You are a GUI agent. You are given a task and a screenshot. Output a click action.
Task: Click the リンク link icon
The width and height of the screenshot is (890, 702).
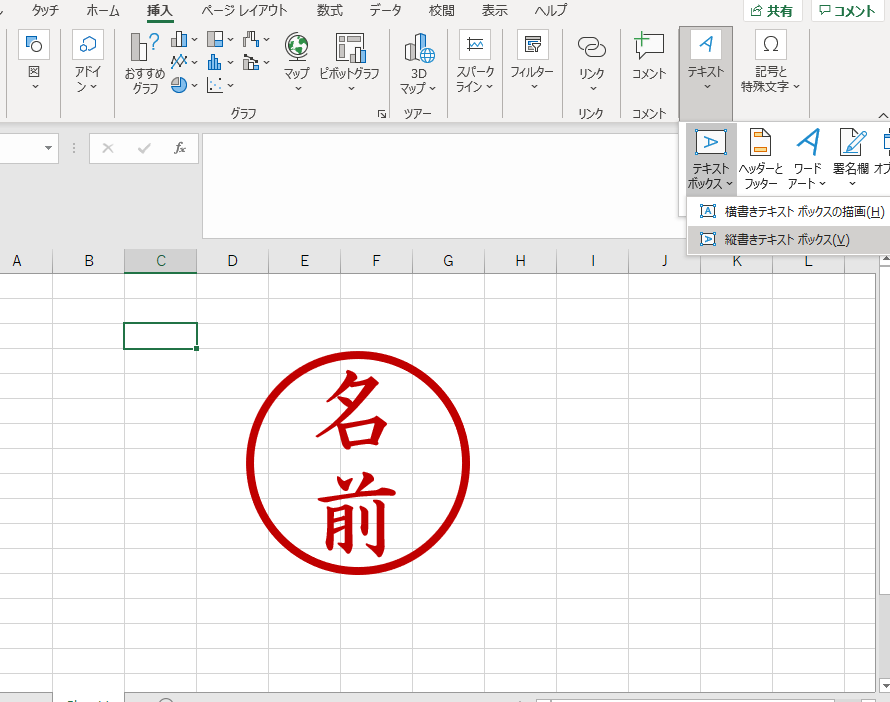(591, 47)
